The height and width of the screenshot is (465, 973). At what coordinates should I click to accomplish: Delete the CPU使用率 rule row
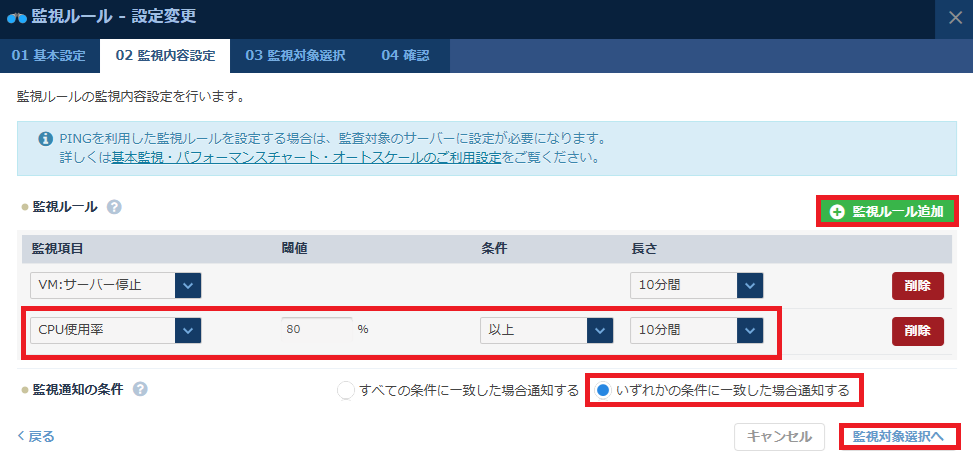(917, 330)
